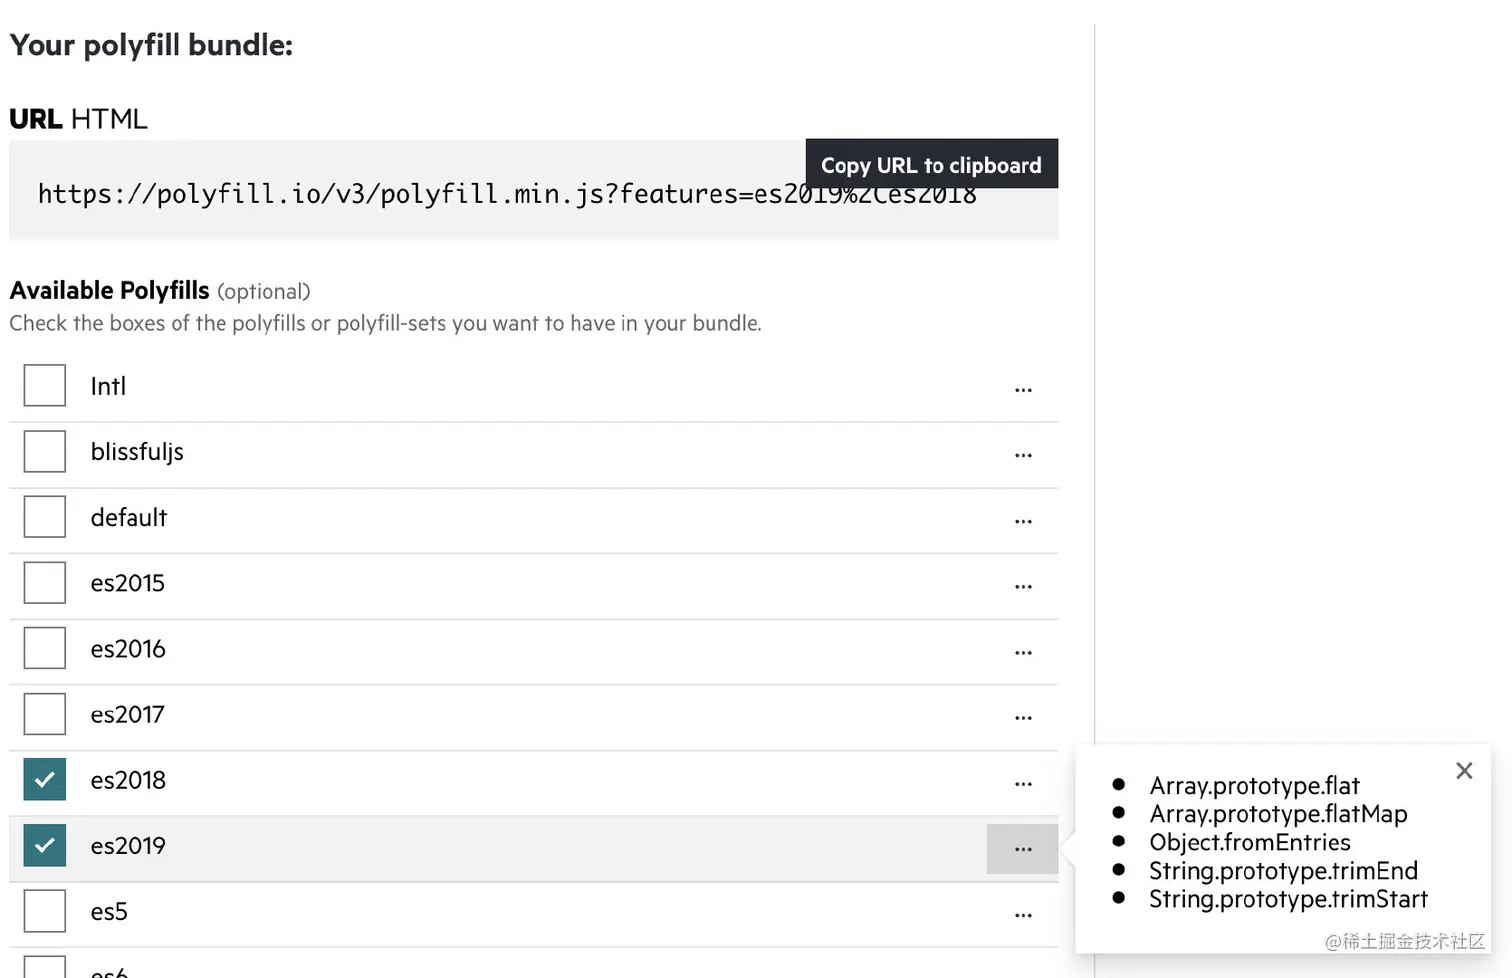
Task: Show es2017 polyfill list via ellipsis
Action: coord(1023,718)
